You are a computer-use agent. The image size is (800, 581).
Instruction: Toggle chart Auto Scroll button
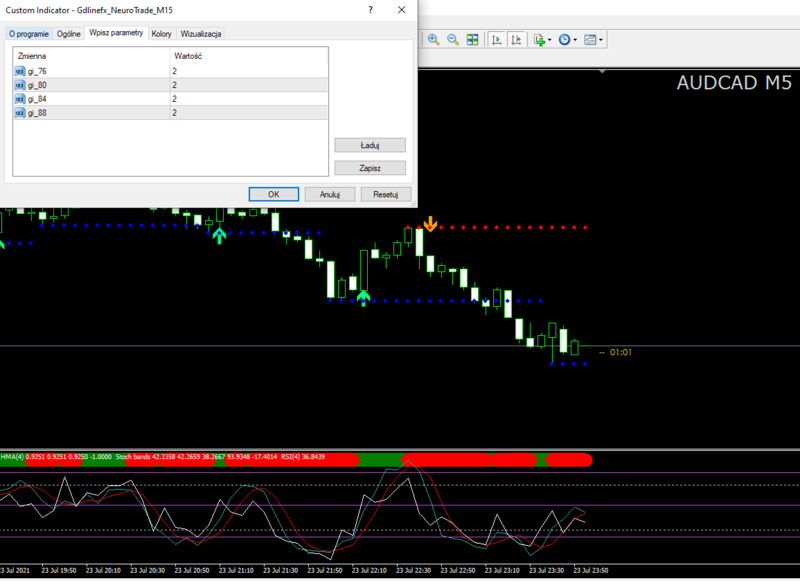(497, 40)
